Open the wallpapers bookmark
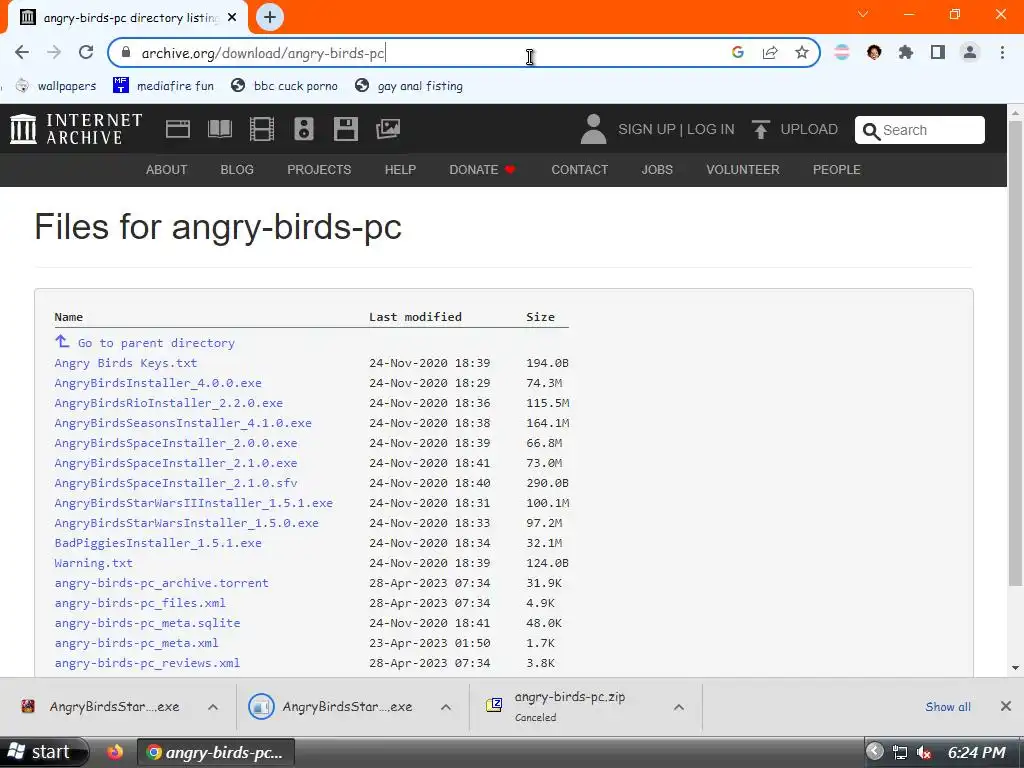Image resolution: width=1024 pixels, height=768 pixels. 56,86
